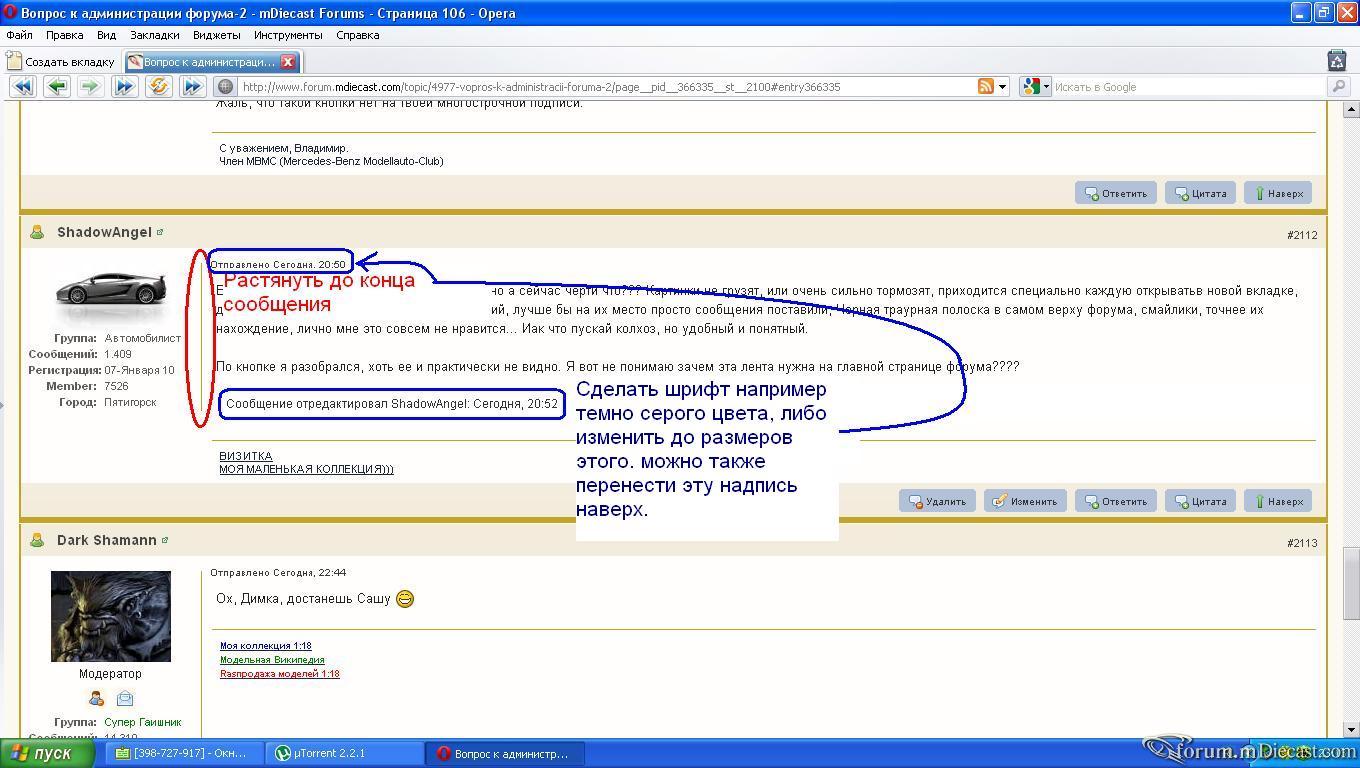This screenshot has width=1360, height=768.
Task: Click the panel toggle arrow on left edge
Action: click(x=2, y=405)
